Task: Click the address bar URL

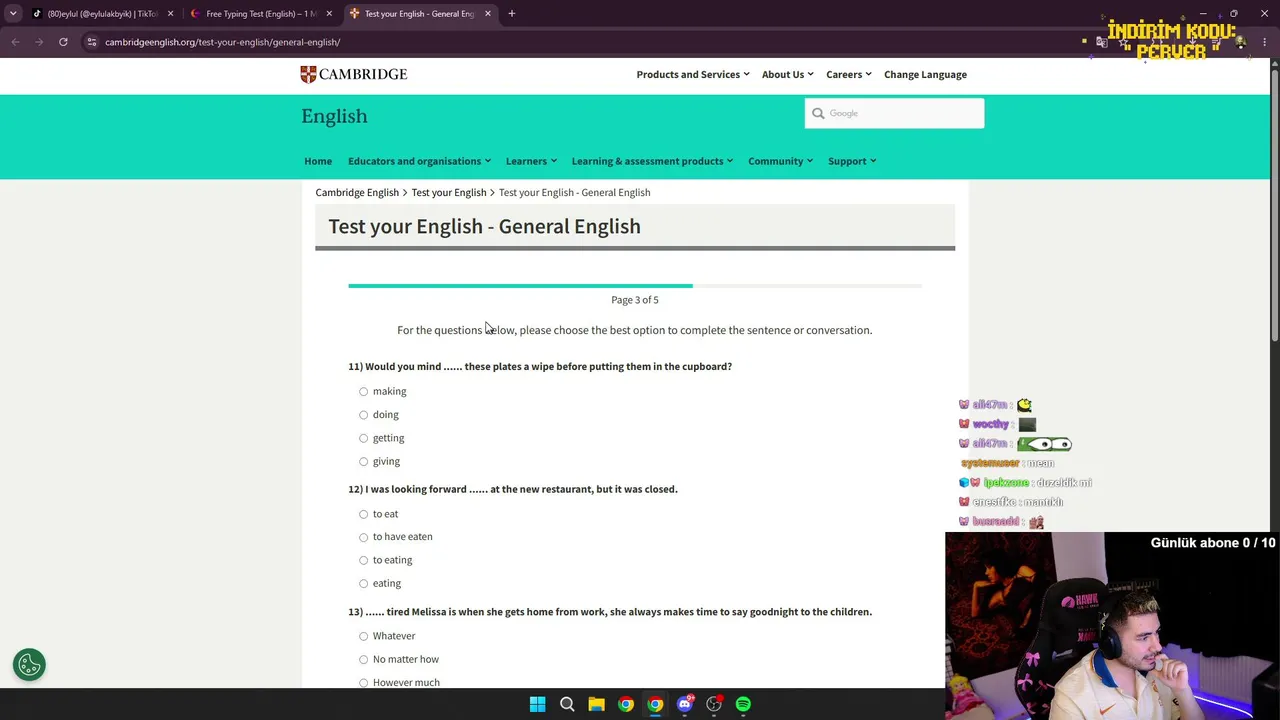Action: [x=222, y=42]
